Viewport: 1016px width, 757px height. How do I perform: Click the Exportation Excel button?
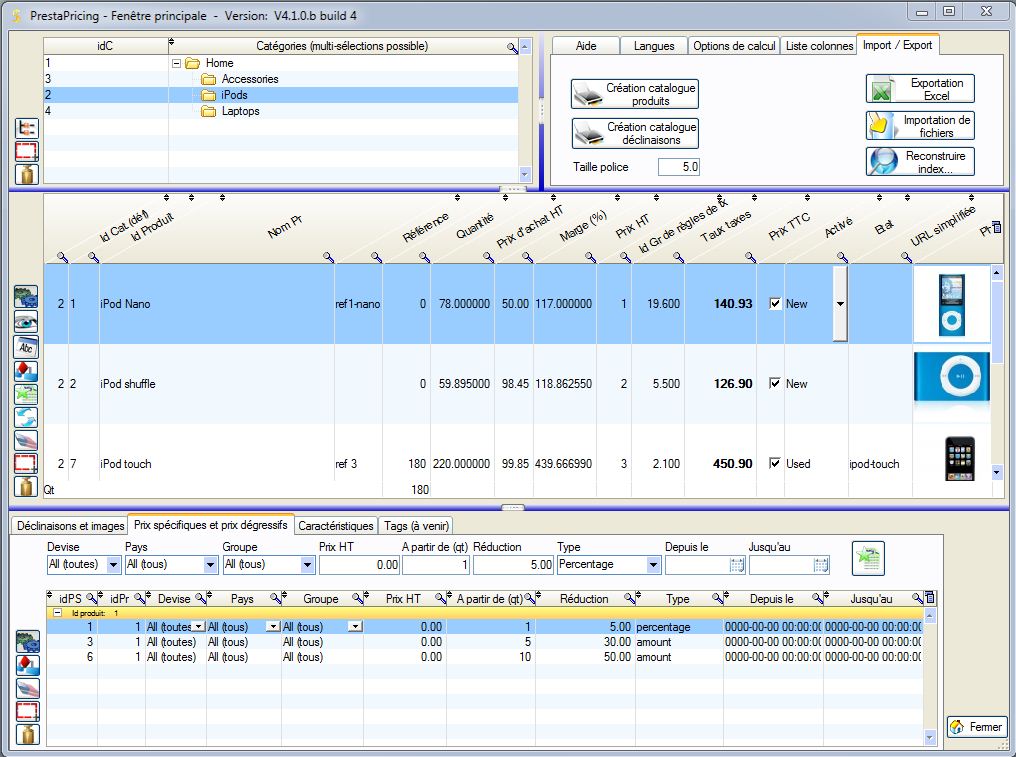coord(920,89)
